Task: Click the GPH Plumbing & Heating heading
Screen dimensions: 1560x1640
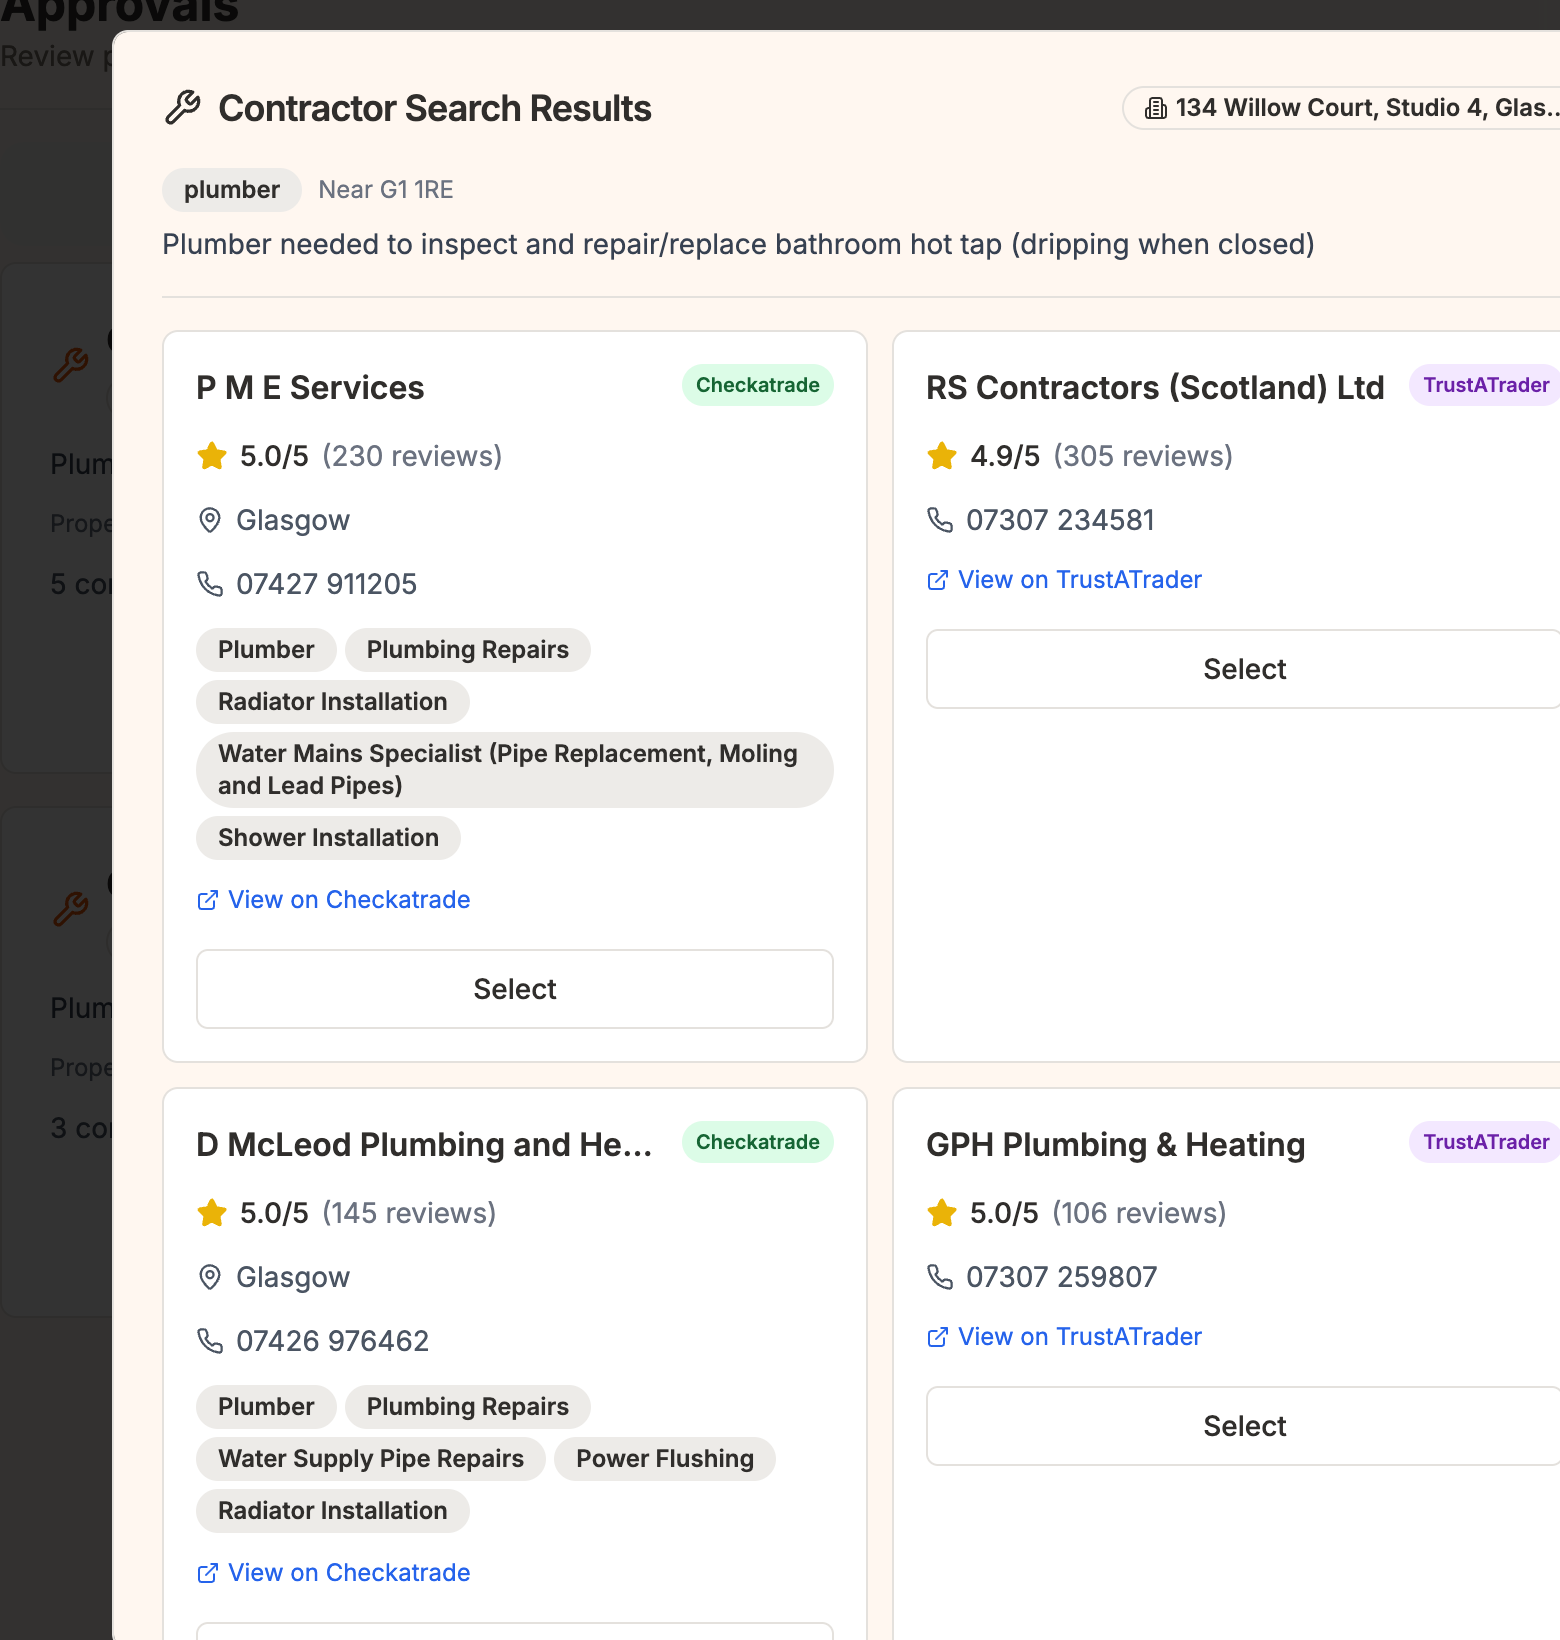Action: tap(1116, 1145)
